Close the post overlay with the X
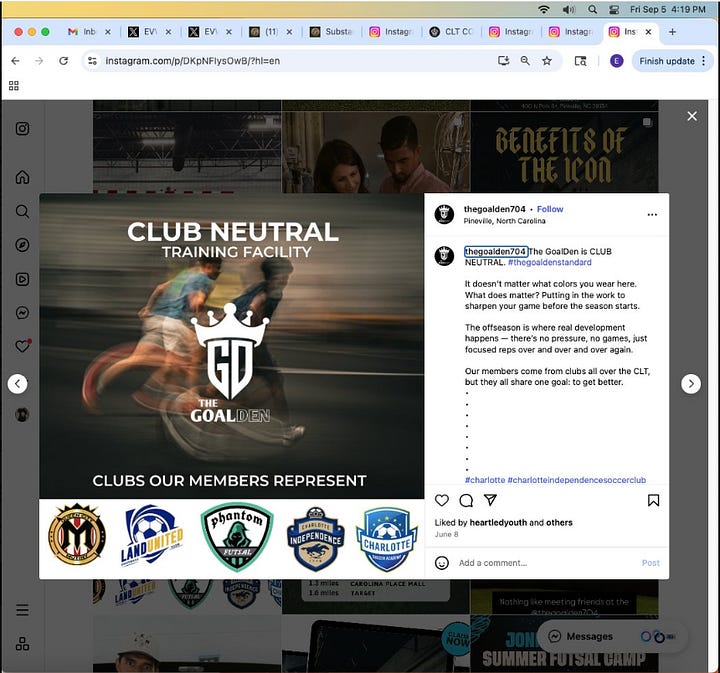Image resolution: width=720 pixels, height=673 pixels. (x=692, y=116)
